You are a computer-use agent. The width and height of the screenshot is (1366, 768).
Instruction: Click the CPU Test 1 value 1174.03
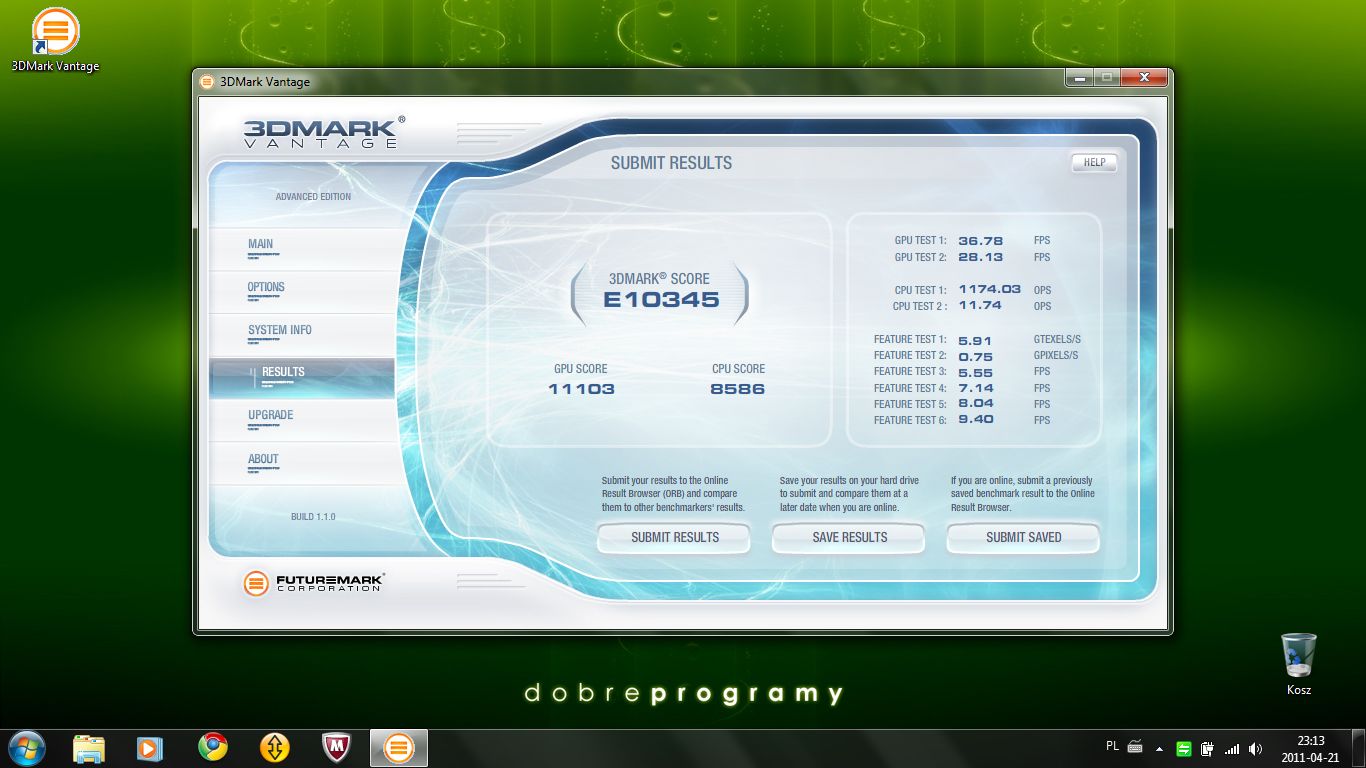[989, 290]
